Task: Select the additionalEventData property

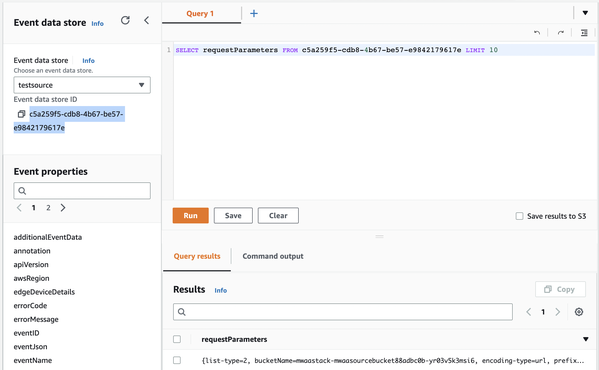Action: point(48,237)
